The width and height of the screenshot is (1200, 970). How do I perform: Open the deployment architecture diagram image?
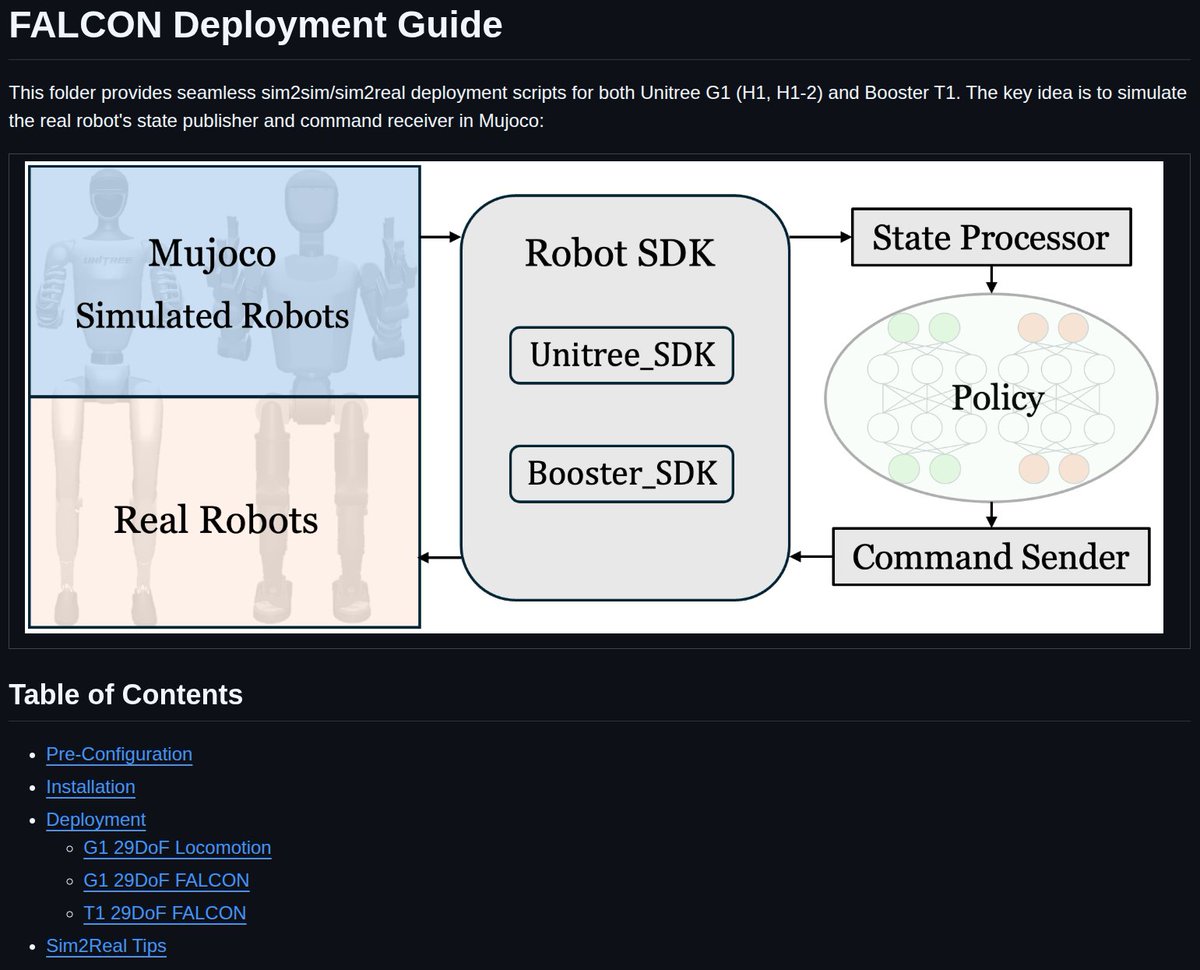click(595, 397)
